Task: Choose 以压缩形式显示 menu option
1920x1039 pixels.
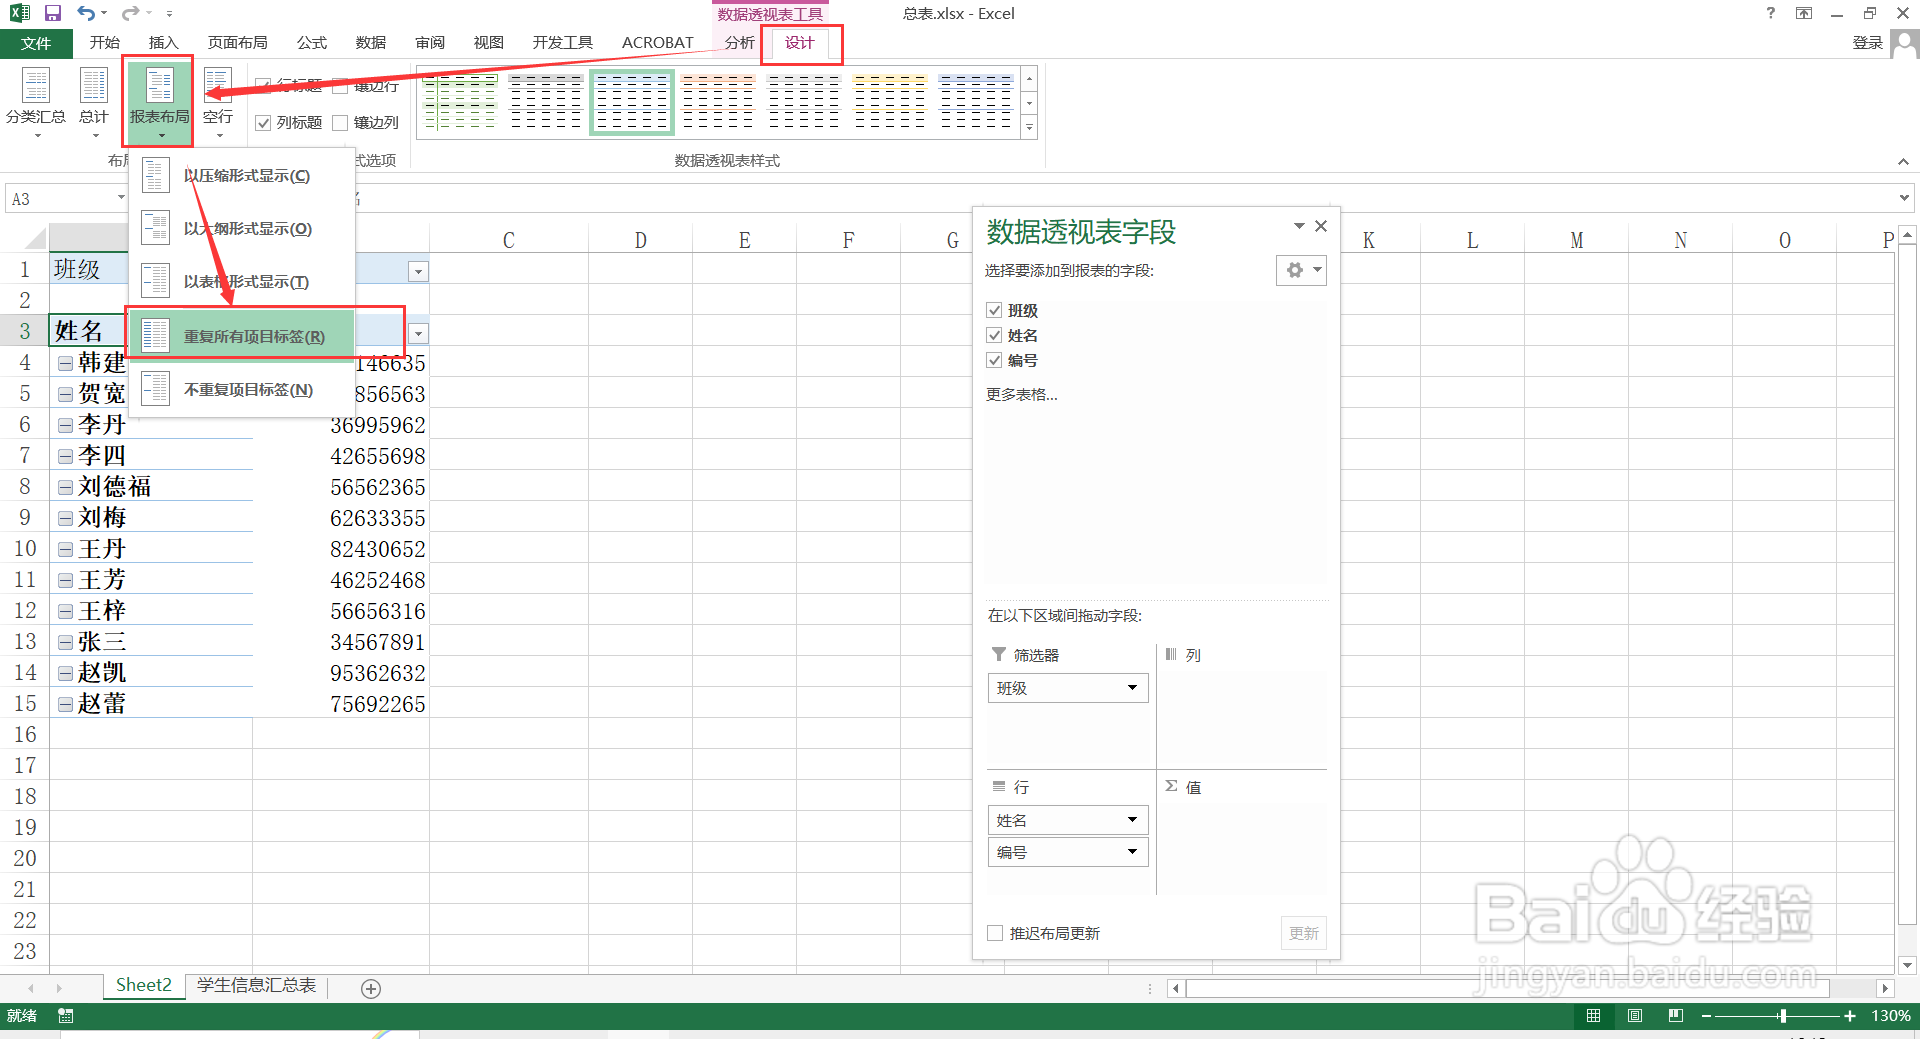Action: (x=242, y=176)
